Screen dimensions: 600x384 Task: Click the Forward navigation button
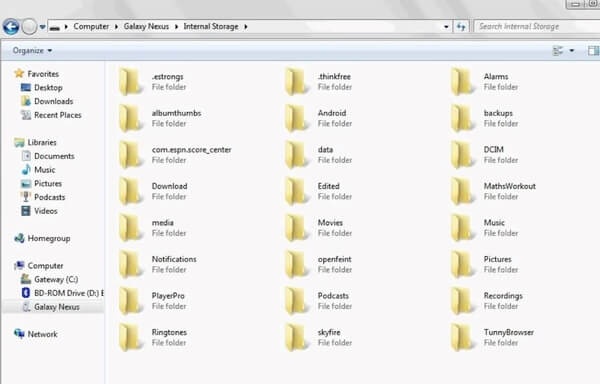pyautogui.click(x=29, y=27)
